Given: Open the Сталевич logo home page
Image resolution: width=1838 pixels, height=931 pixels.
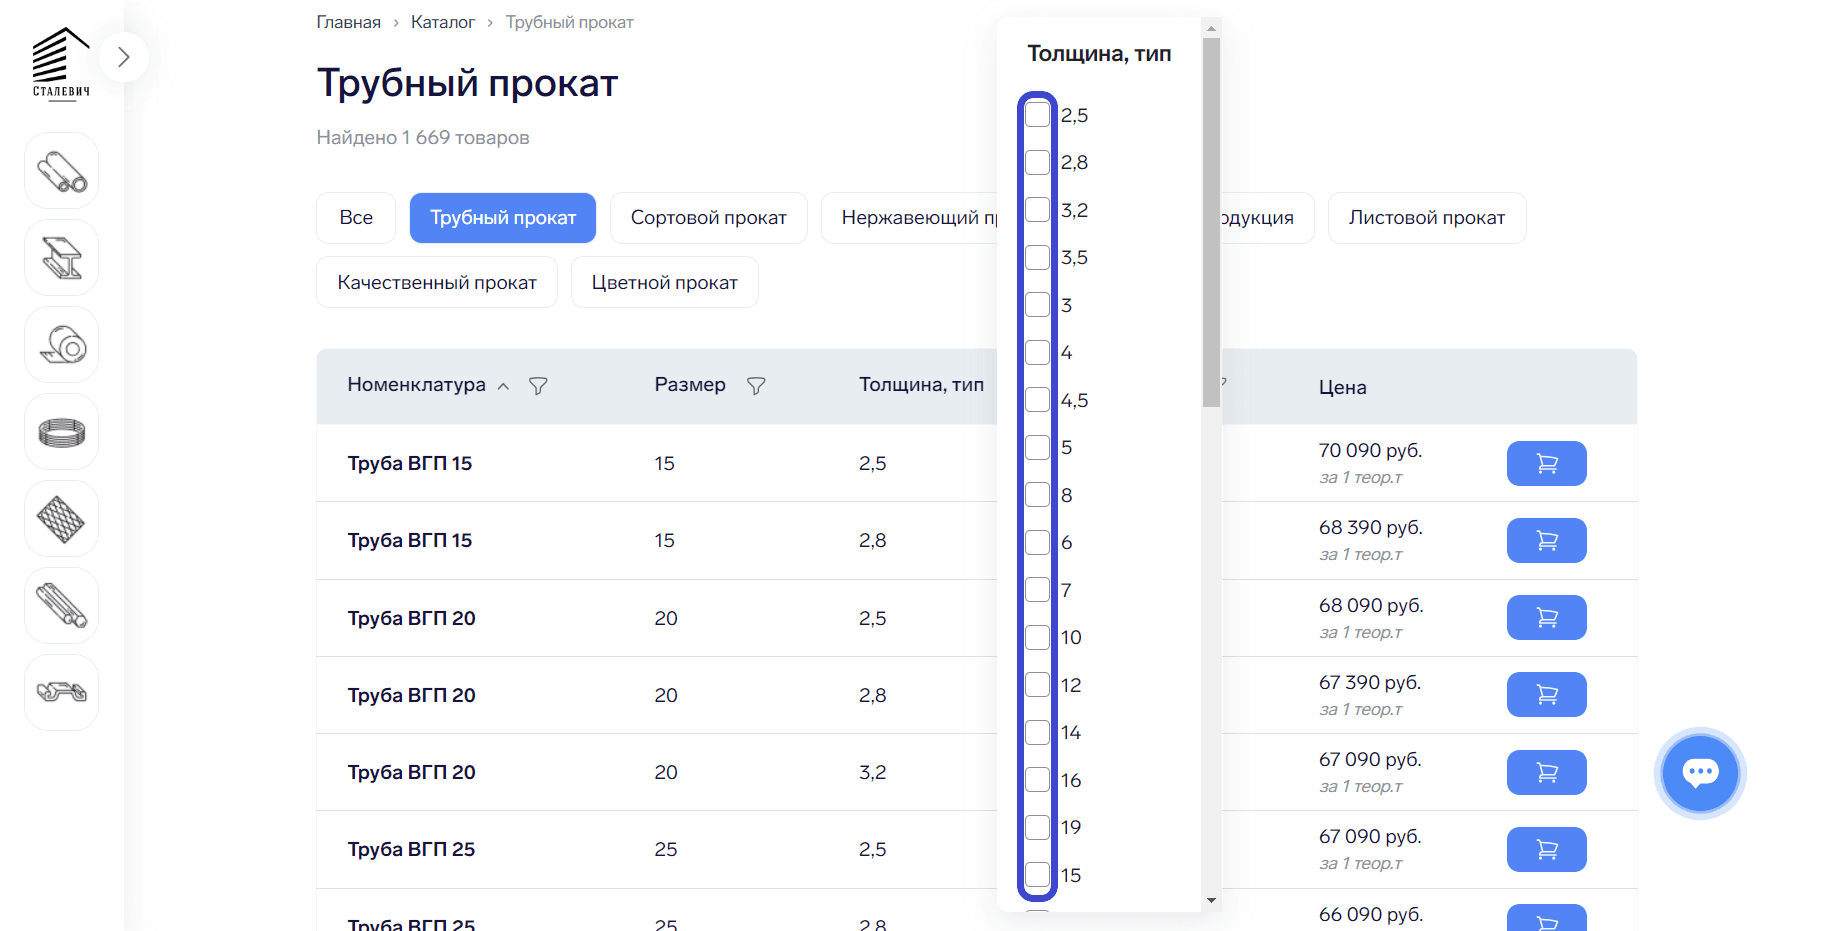Looking at the screenshot, I should (61, 62).
